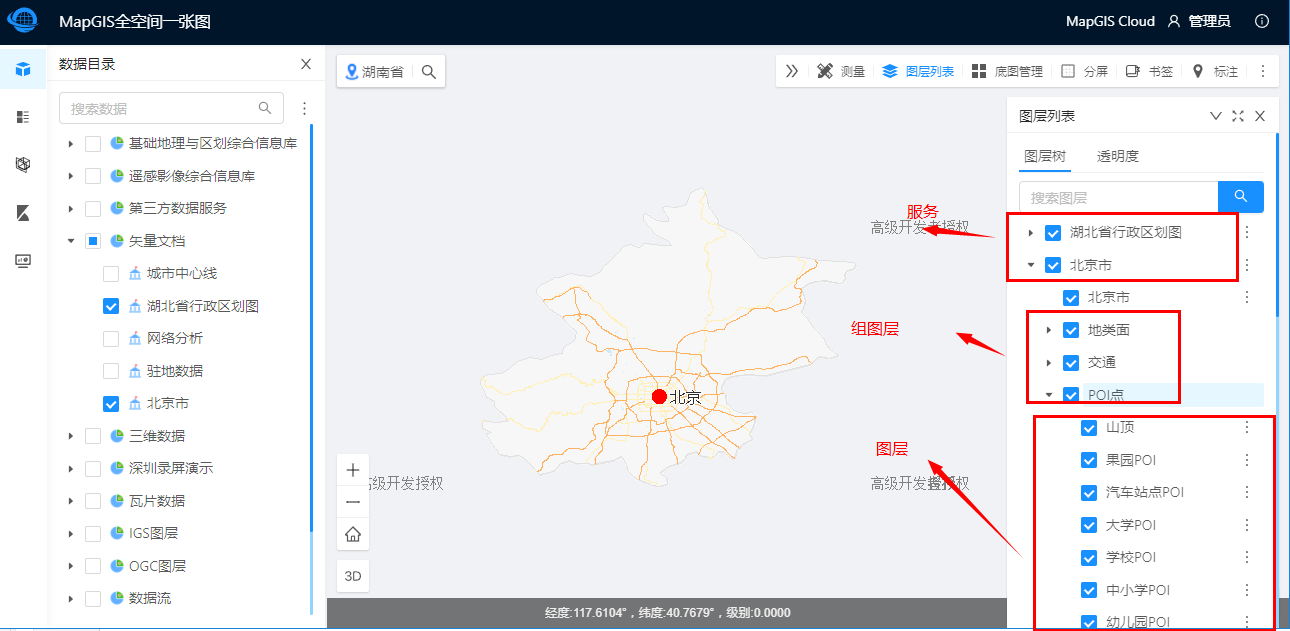Open the wireframe cube sidebar icon
Viewport: 1290px width, 631px height.
point(23,164)
